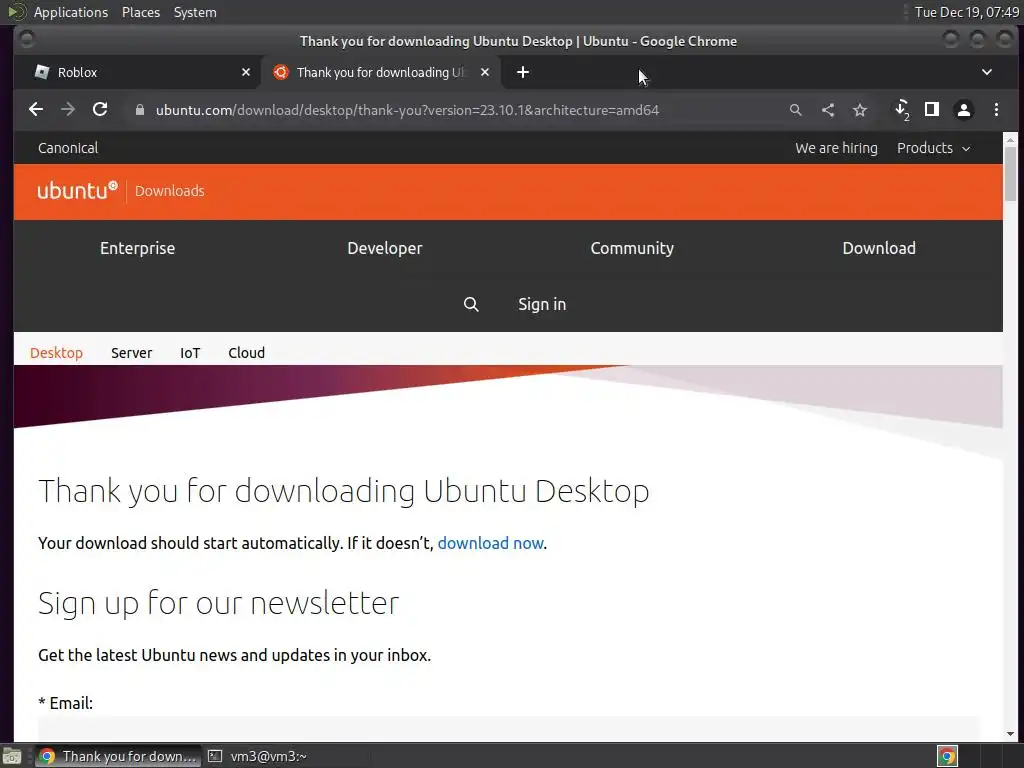Click the browser forward arrow
1024x768 pixels.
coord(68,110)
